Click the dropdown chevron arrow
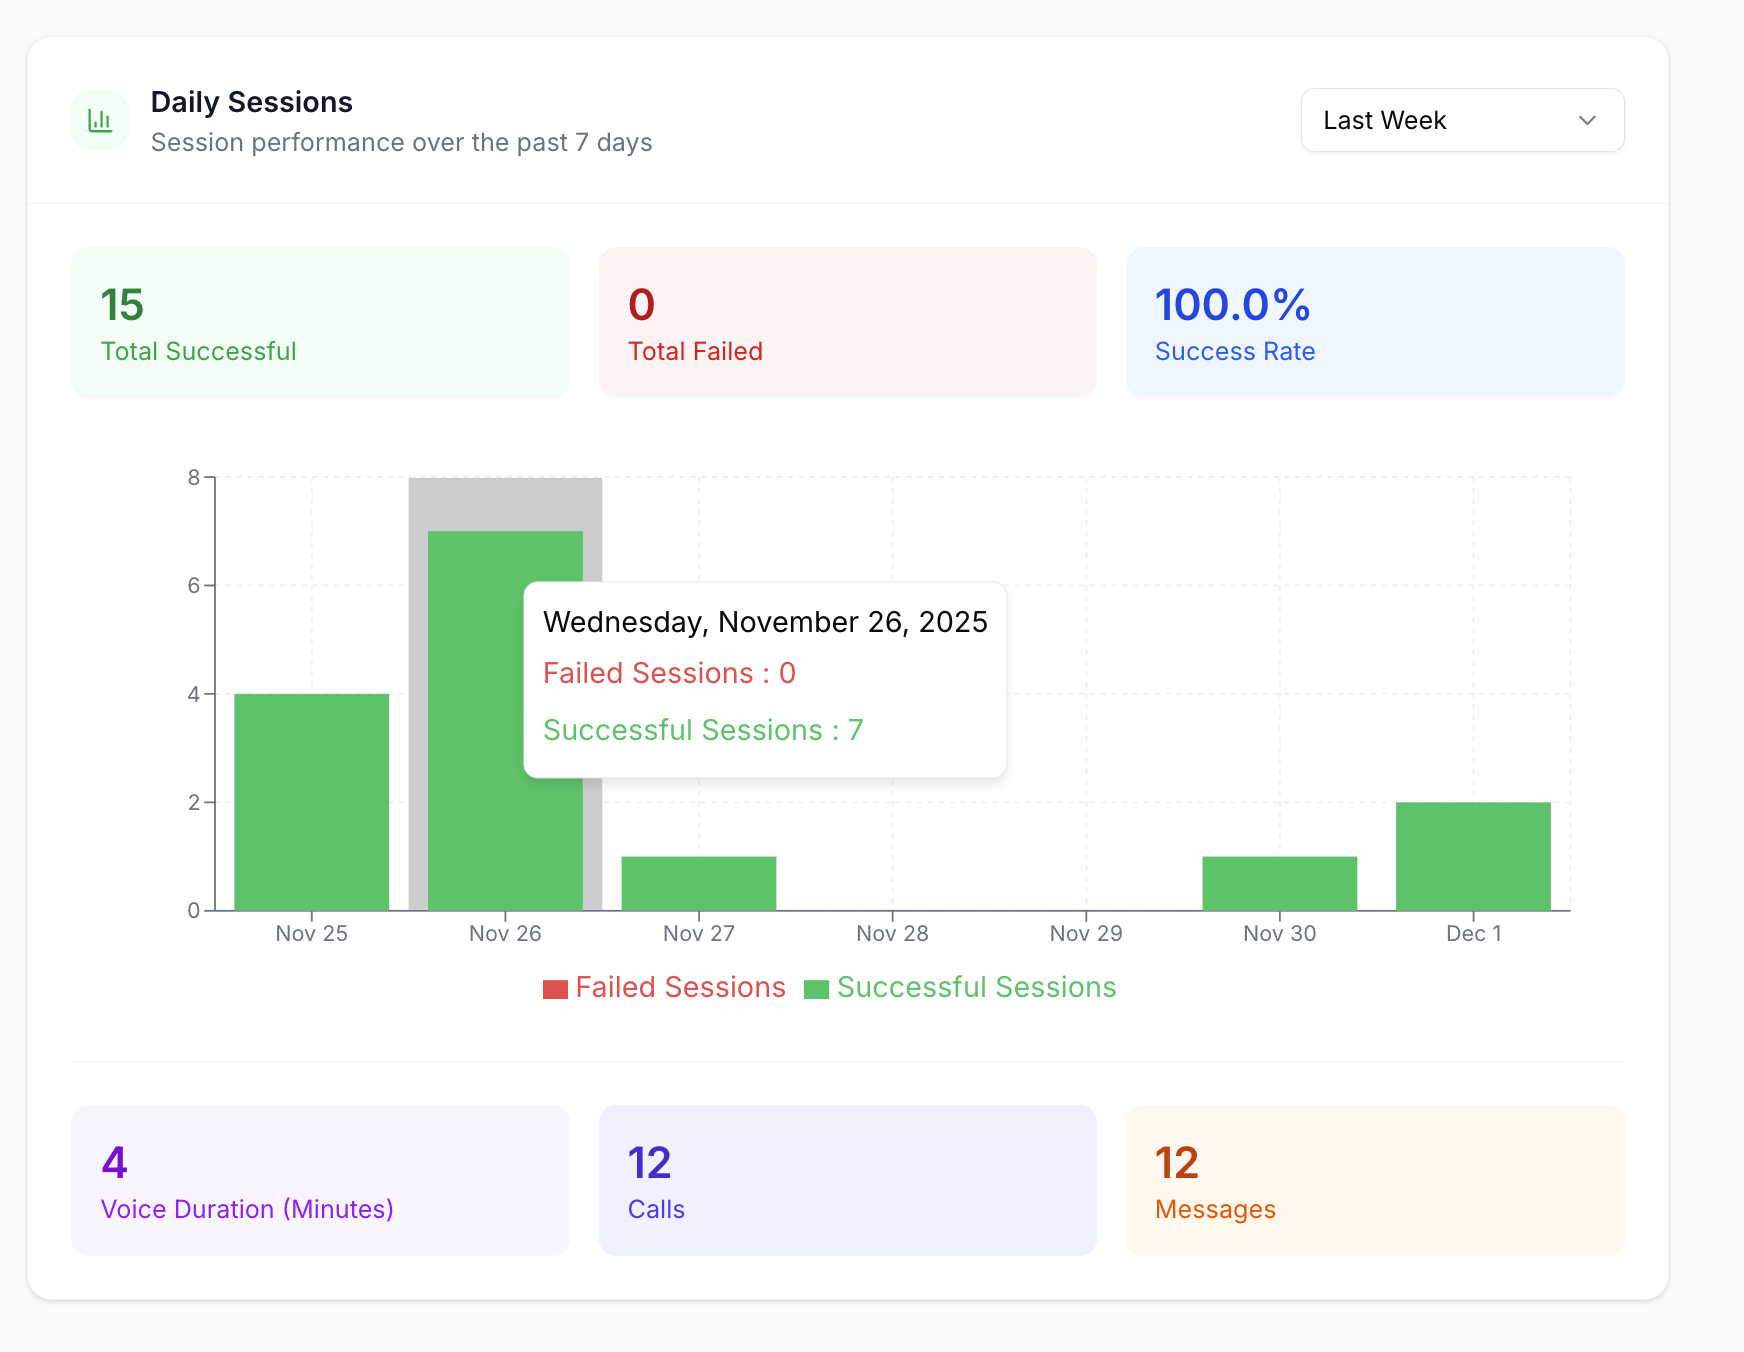 (1588, 120)
